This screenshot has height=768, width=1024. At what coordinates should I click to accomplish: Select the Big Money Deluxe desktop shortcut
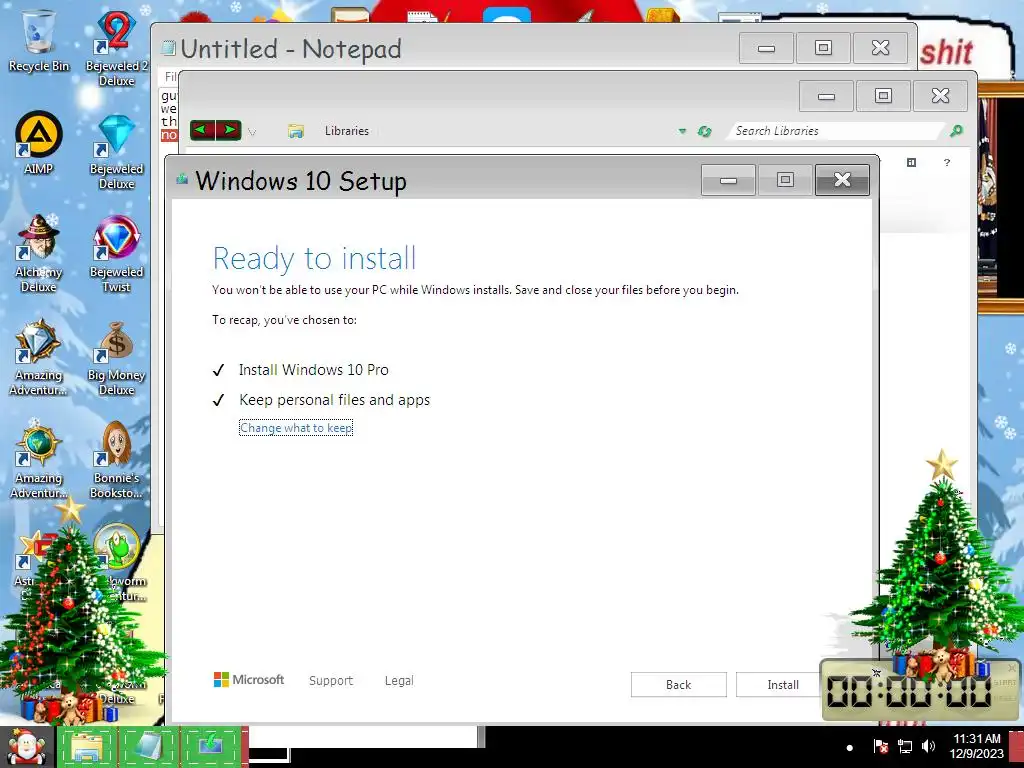(x=116, y=358)
